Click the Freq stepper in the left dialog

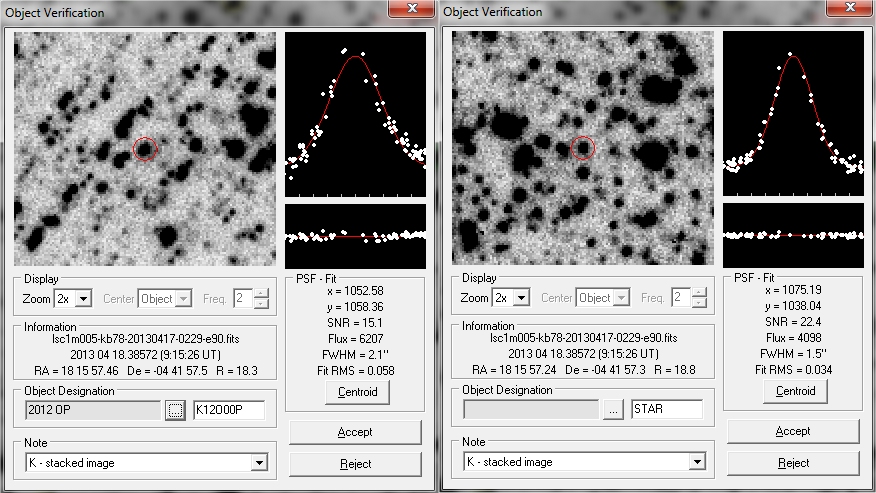coord(262,298)
